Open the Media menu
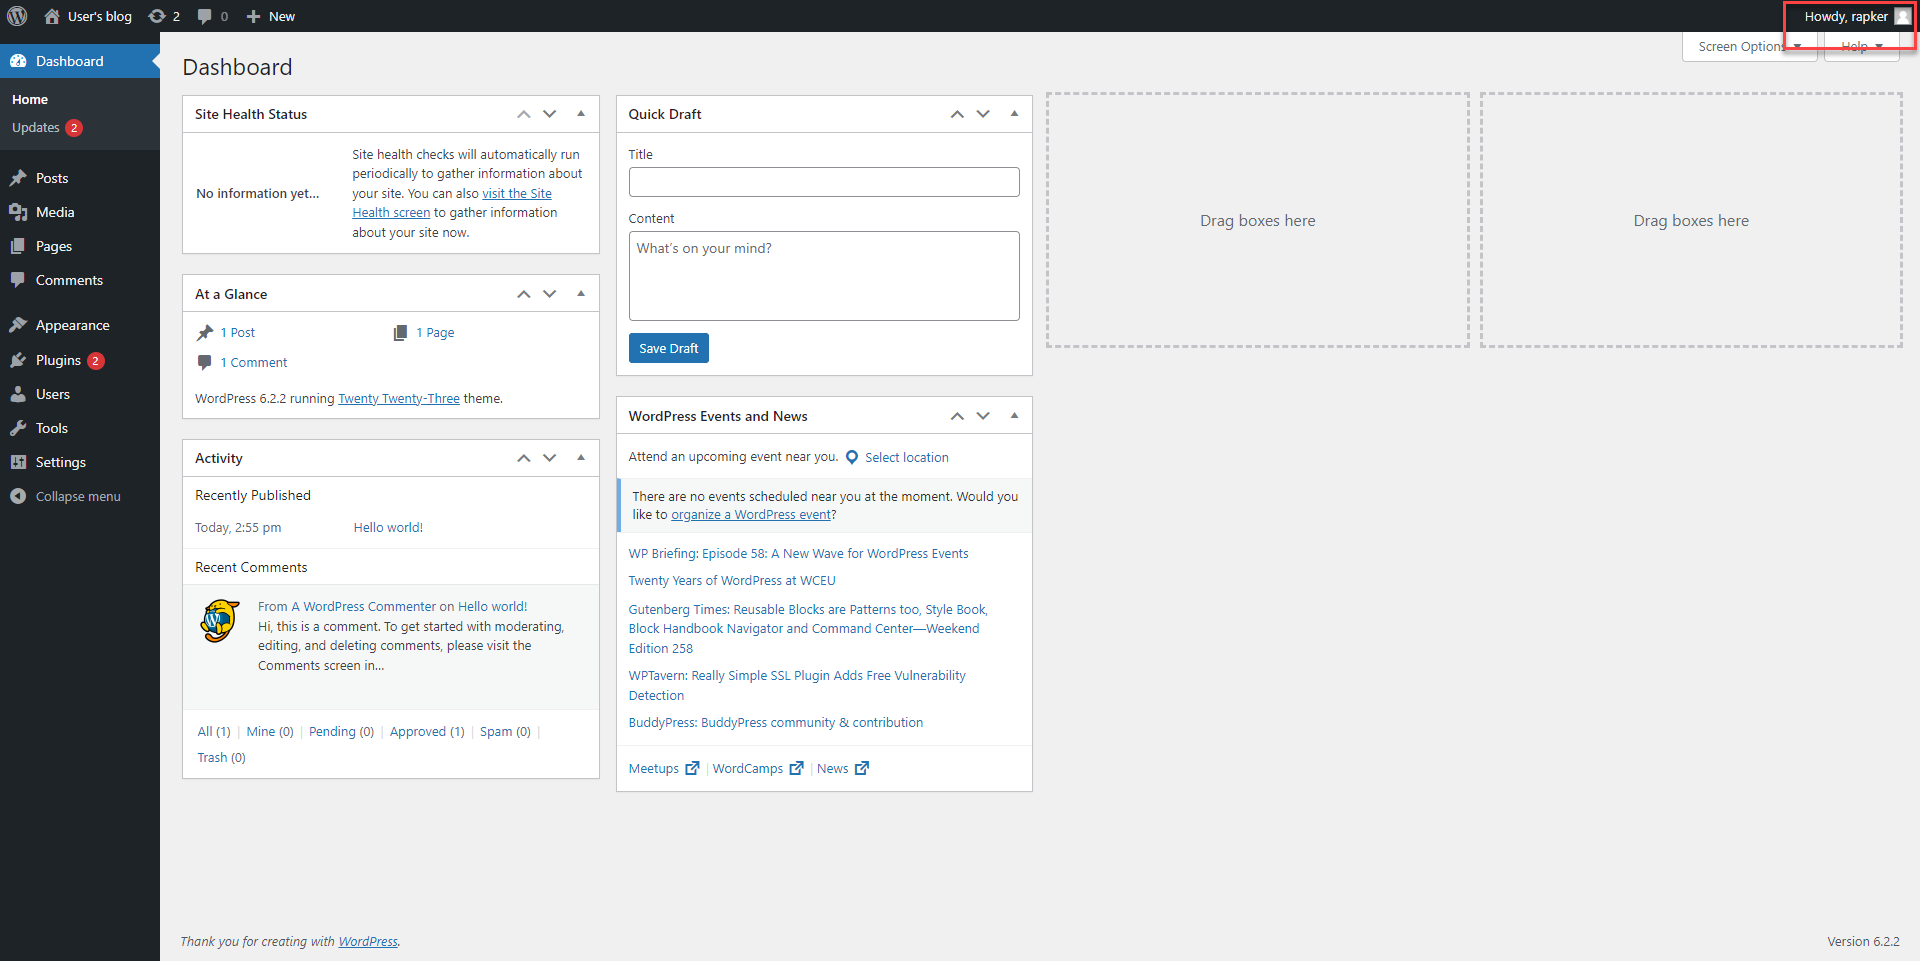 80,212
